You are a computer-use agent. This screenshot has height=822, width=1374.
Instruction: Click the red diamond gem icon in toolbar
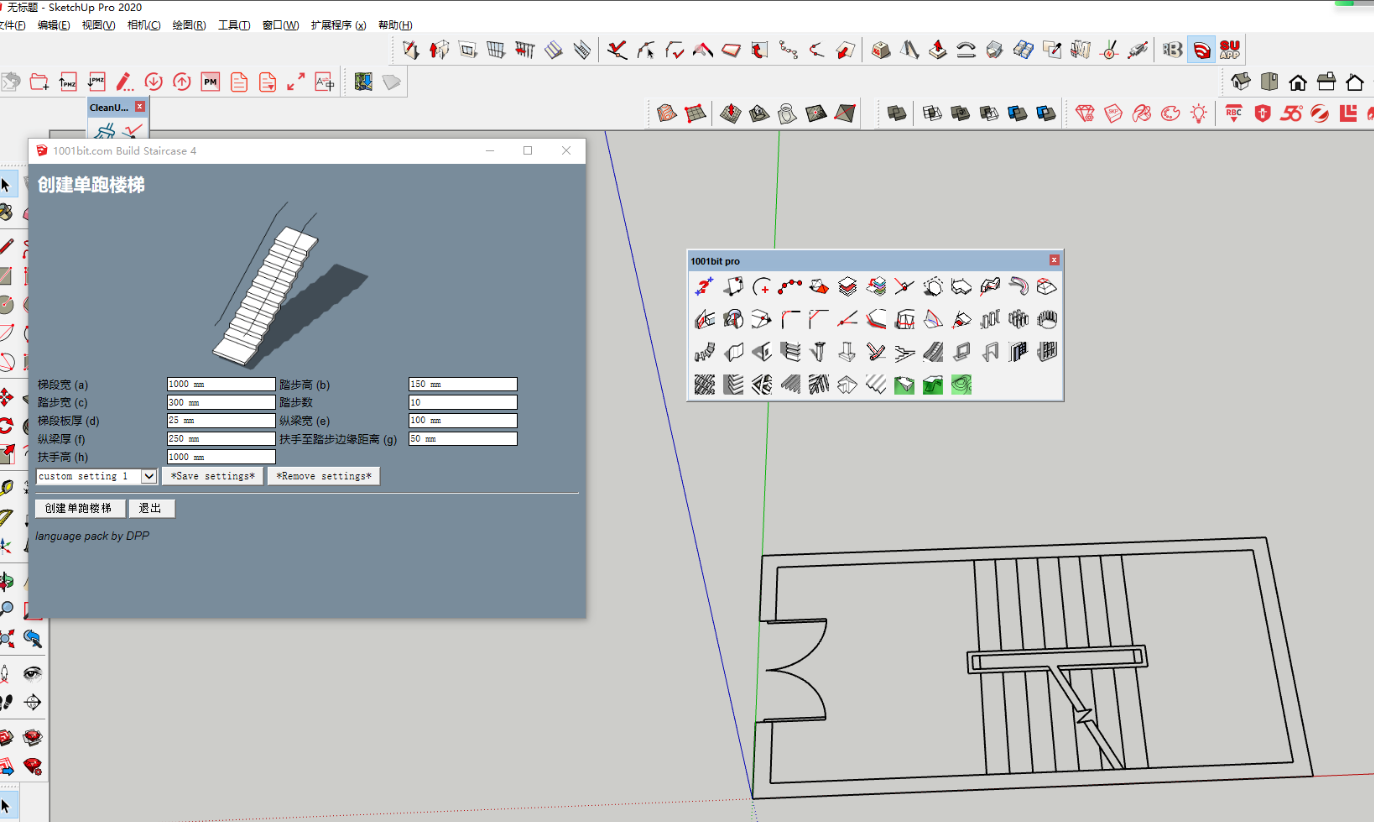[1086, 114]
